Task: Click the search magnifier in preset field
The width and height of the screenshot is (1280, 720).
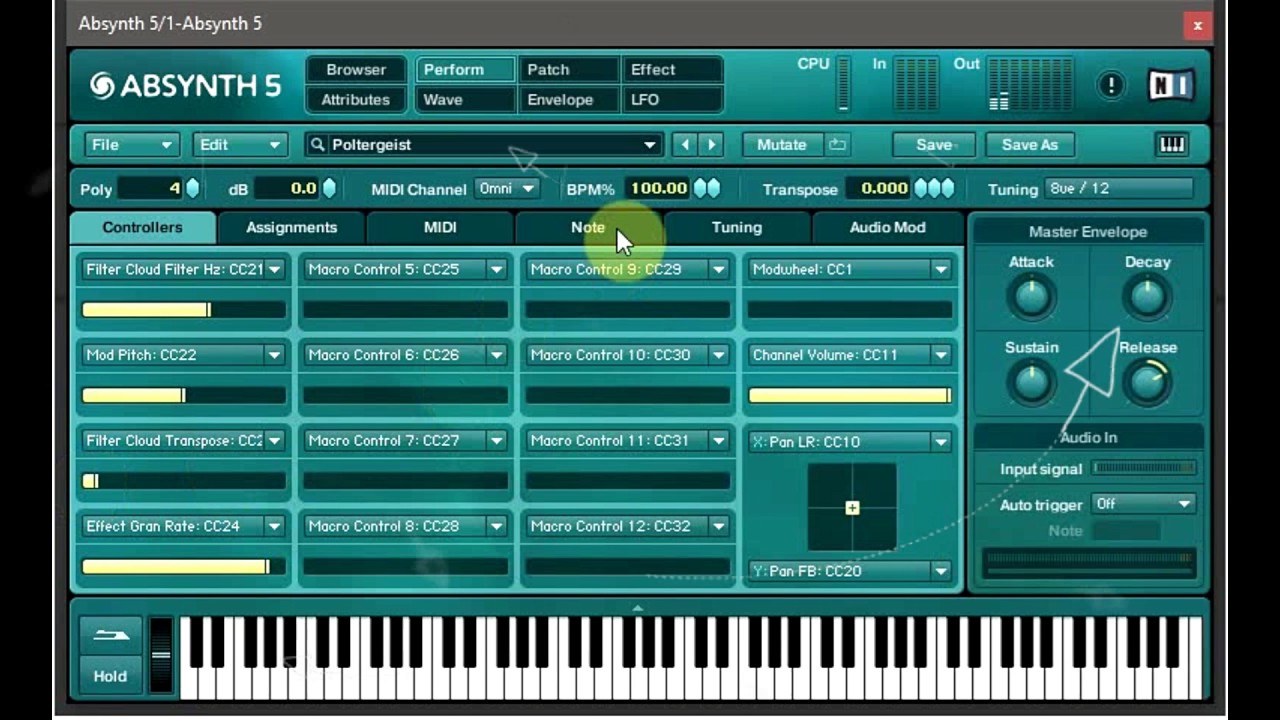Action: (x=318, y=145)
